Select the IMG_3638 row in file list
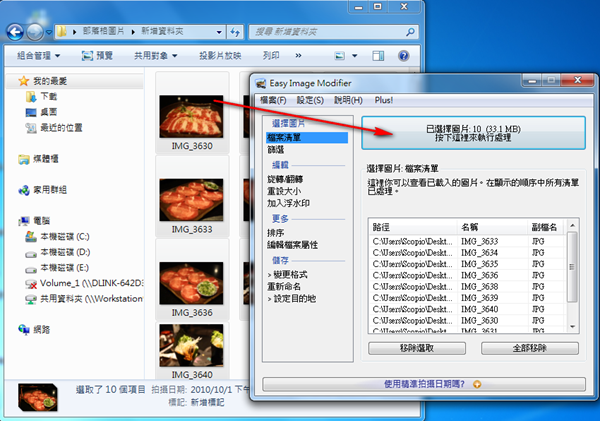 467,287
